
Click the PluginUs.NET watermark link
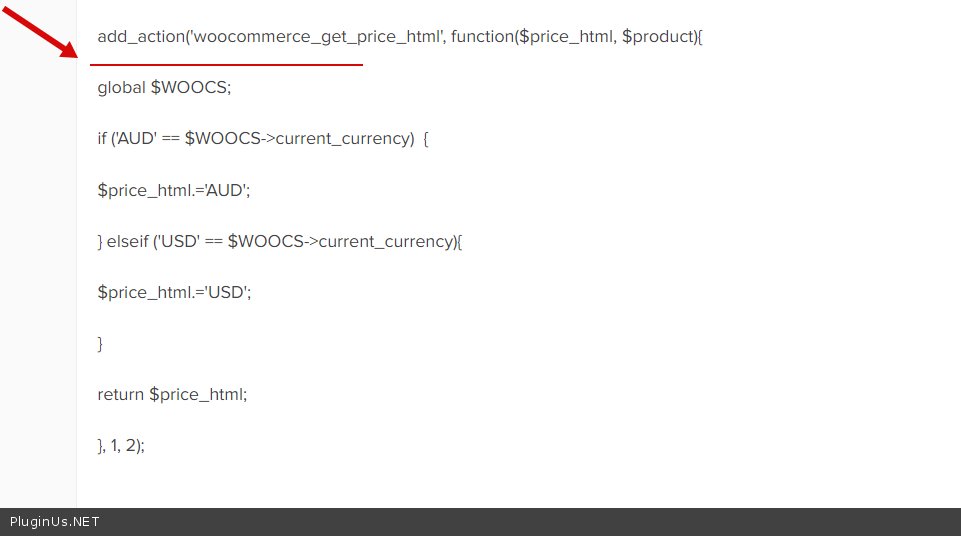tap(54, 522)
